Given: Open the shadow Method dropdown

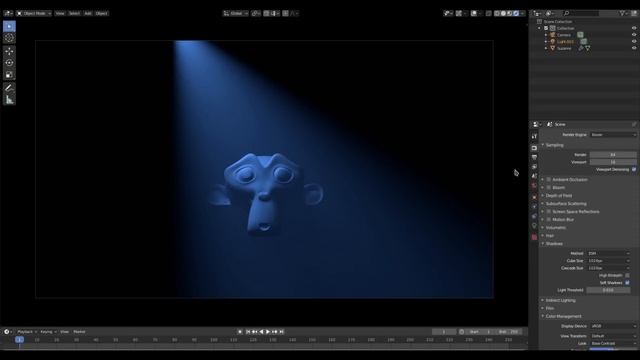Looking at the screenshot, I should click(x=608, y=253).
